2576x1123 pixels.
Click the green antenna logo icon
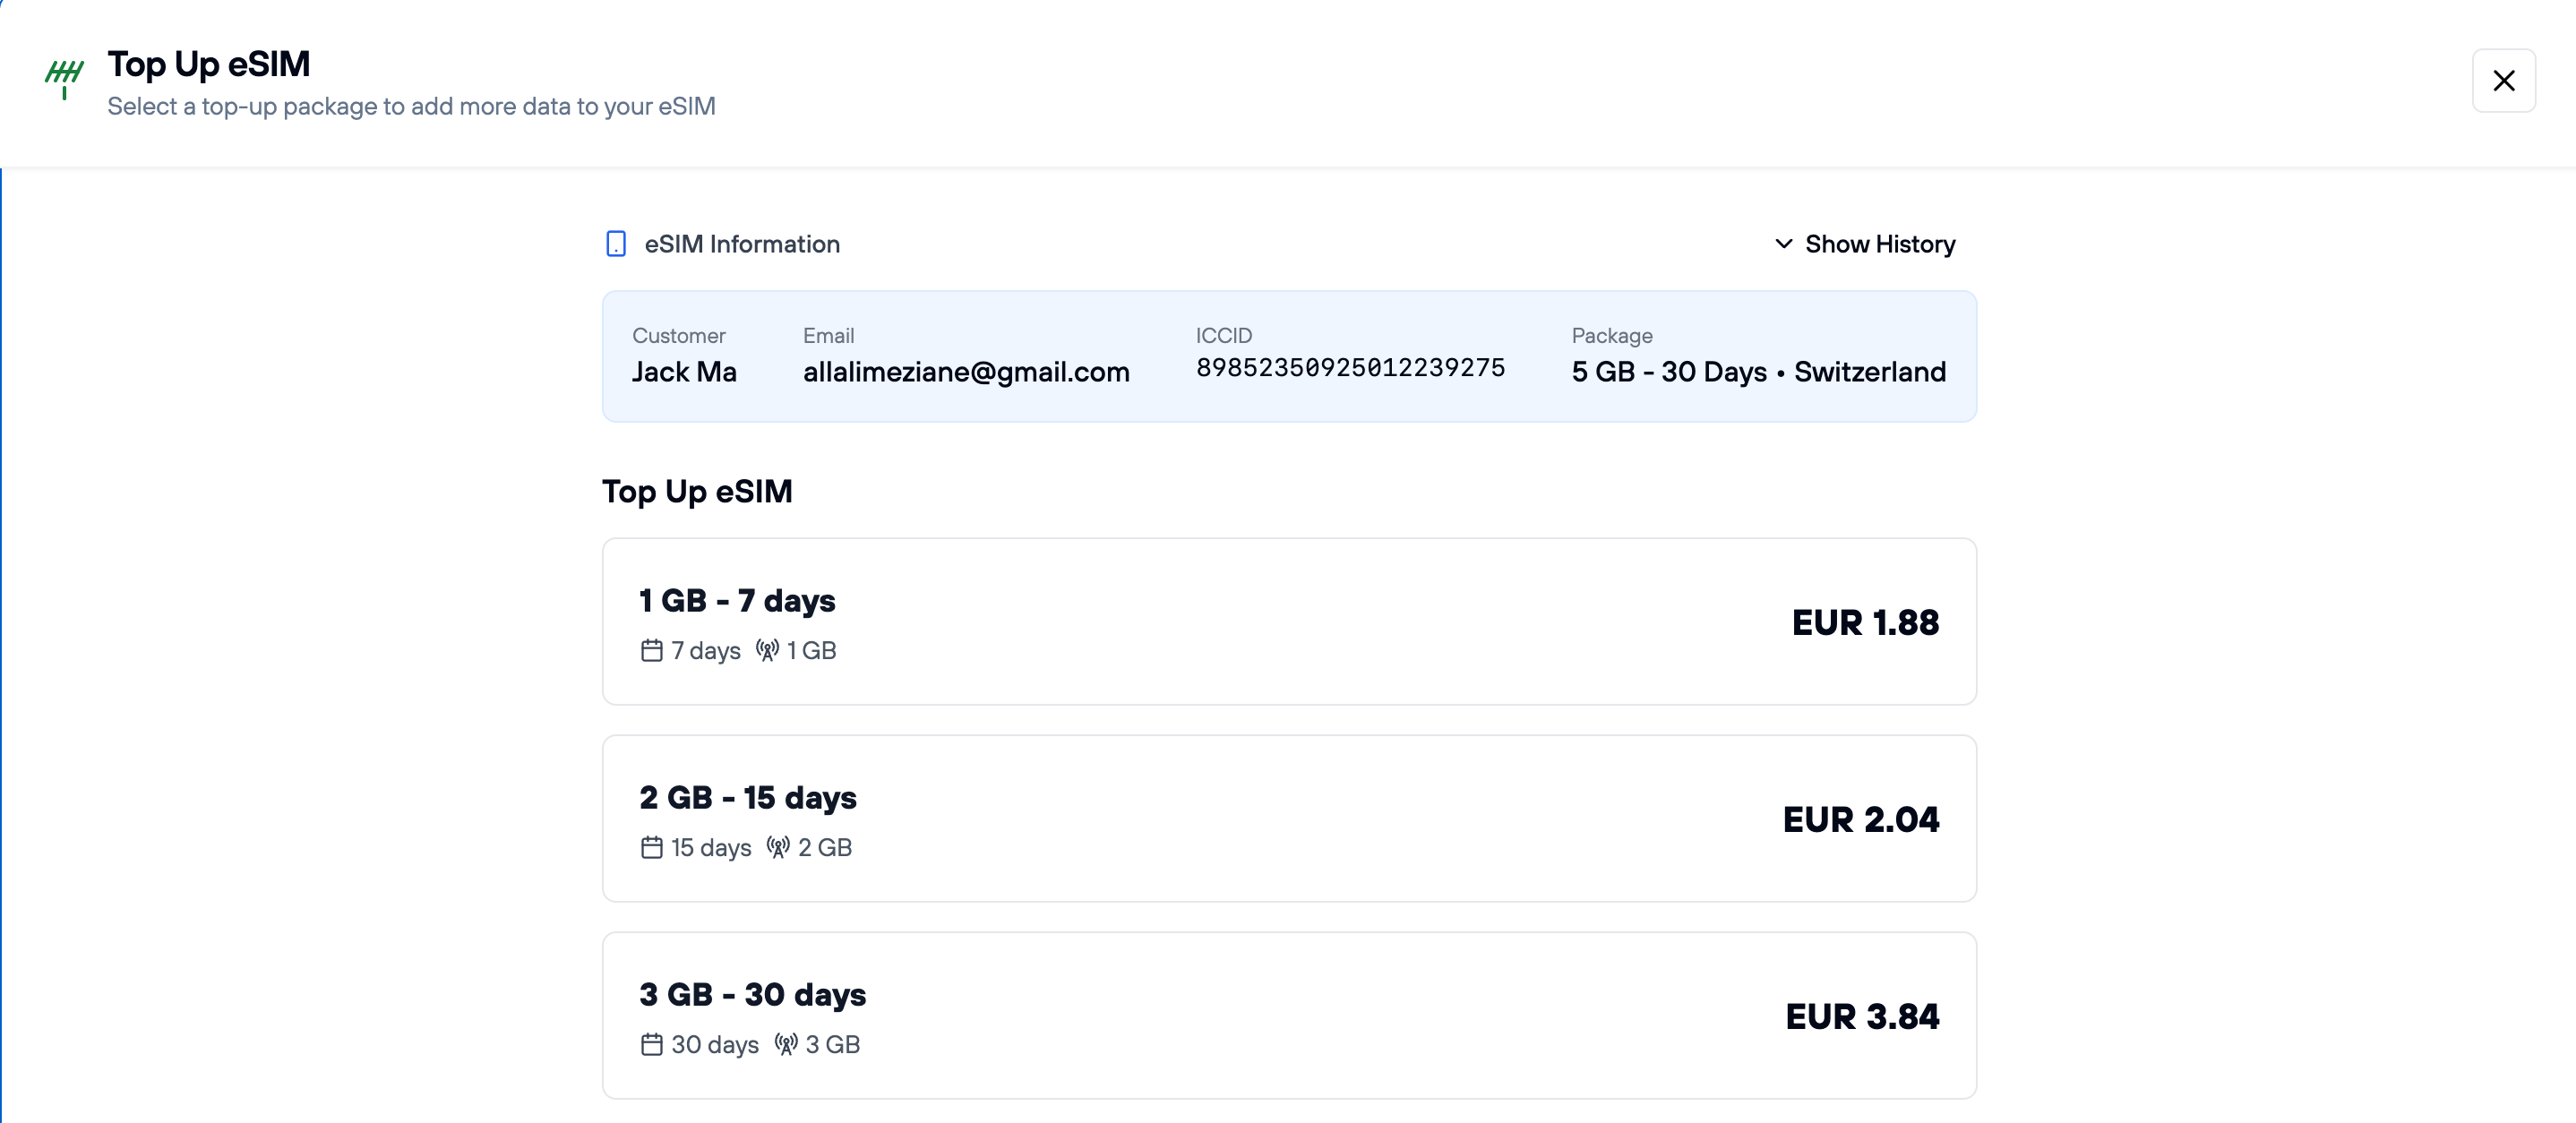[x=64, y=78]
